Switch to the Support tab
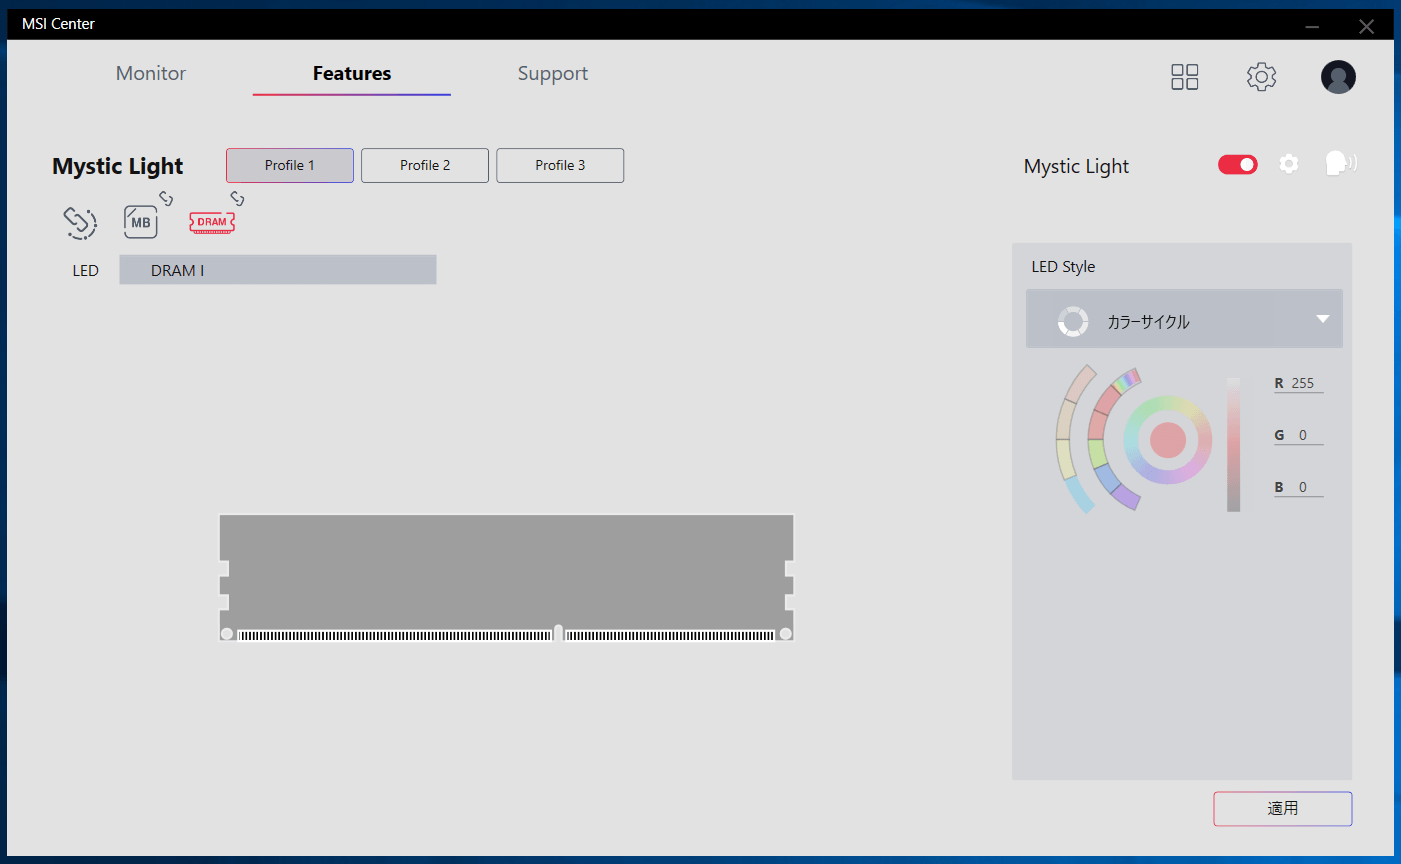 (x=553, y=73)
